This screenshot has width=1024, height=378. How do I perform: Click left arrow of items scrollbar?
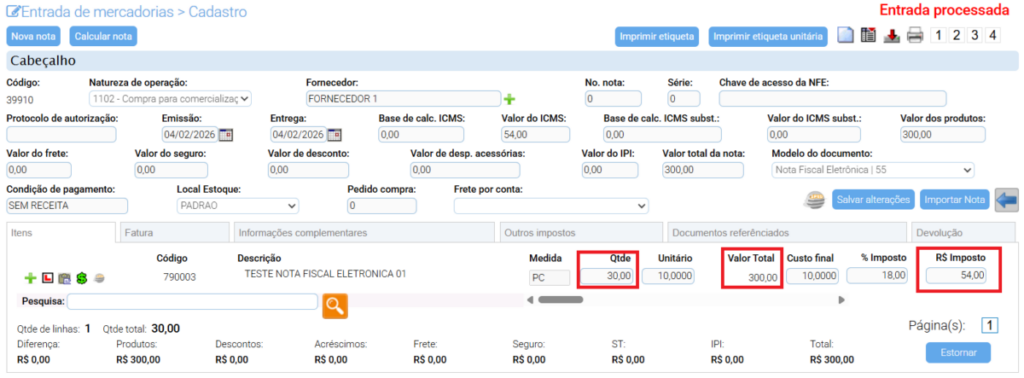[x=530, y=300]
